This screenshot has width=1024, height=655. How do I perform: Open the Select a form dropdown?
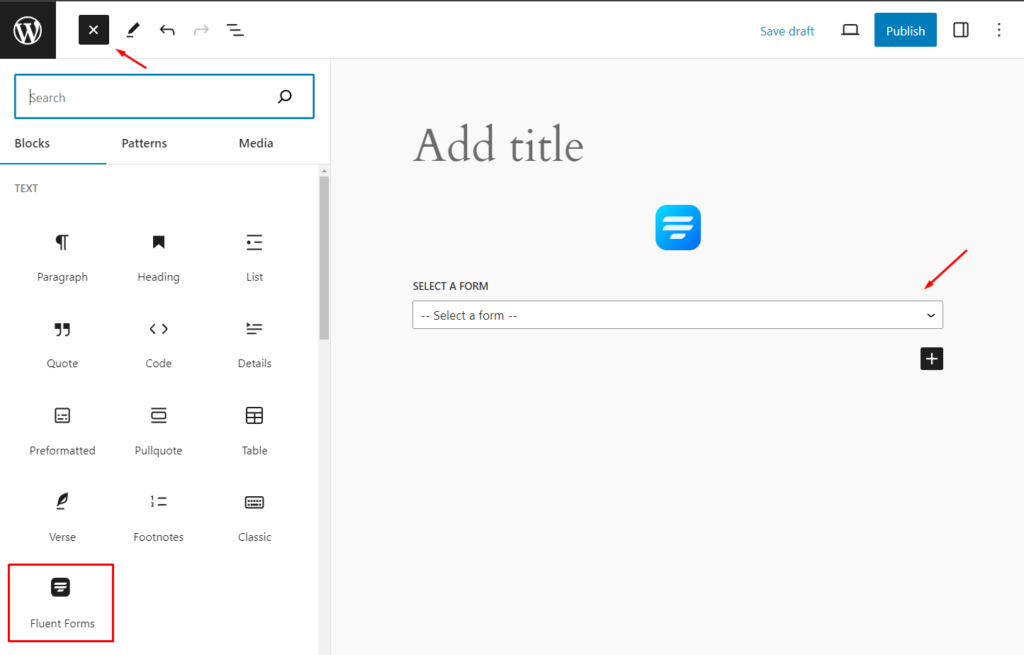(677, 315)
